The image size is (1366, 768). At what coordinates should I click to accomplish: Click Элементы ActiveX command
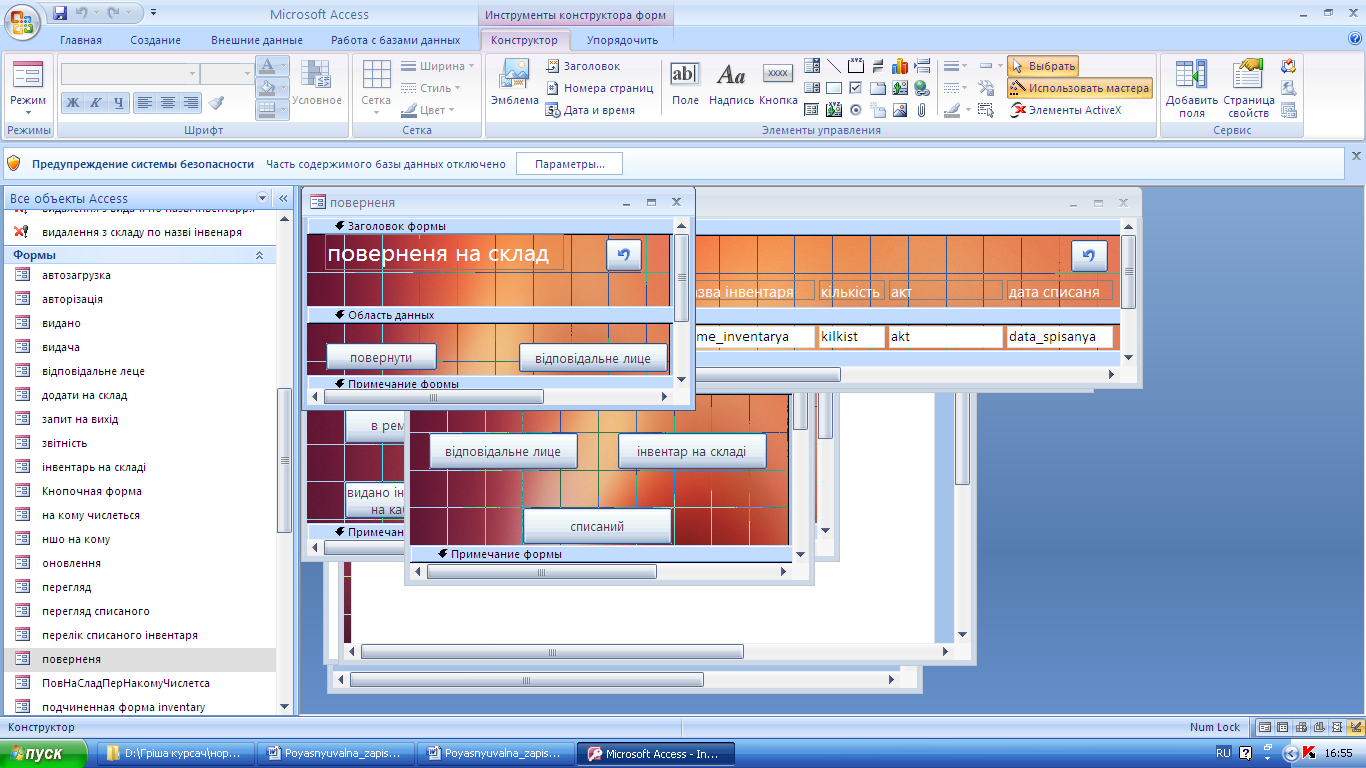click(1066, 110)
